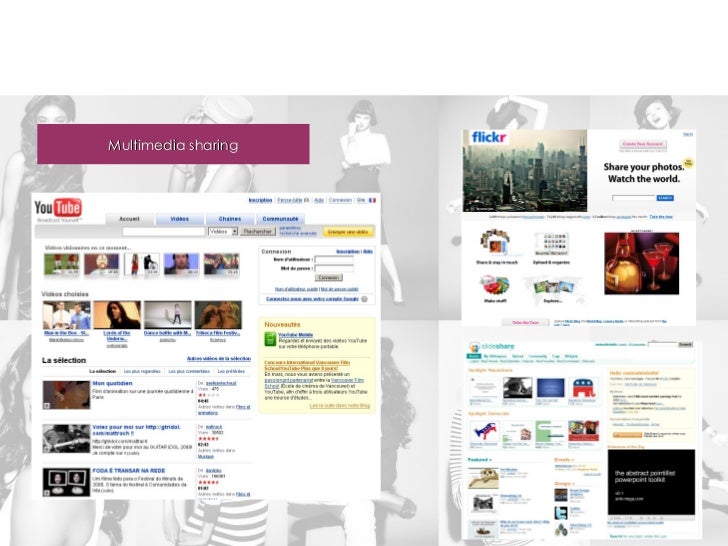The image size is (728, 546).
Task: Click the 'Mot de passe' password field
Action: coord(334,268)
